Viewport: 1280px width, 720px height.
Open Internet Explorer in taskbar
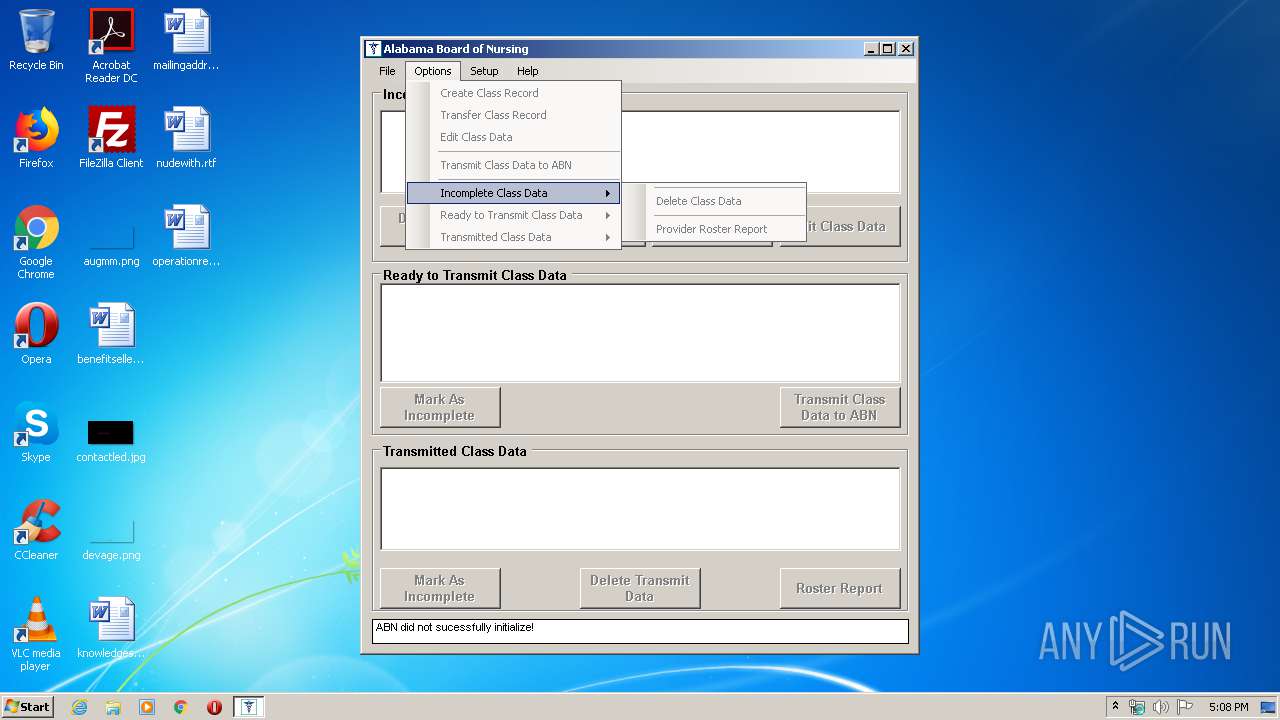pyautogui.click(x=80, y=707)
